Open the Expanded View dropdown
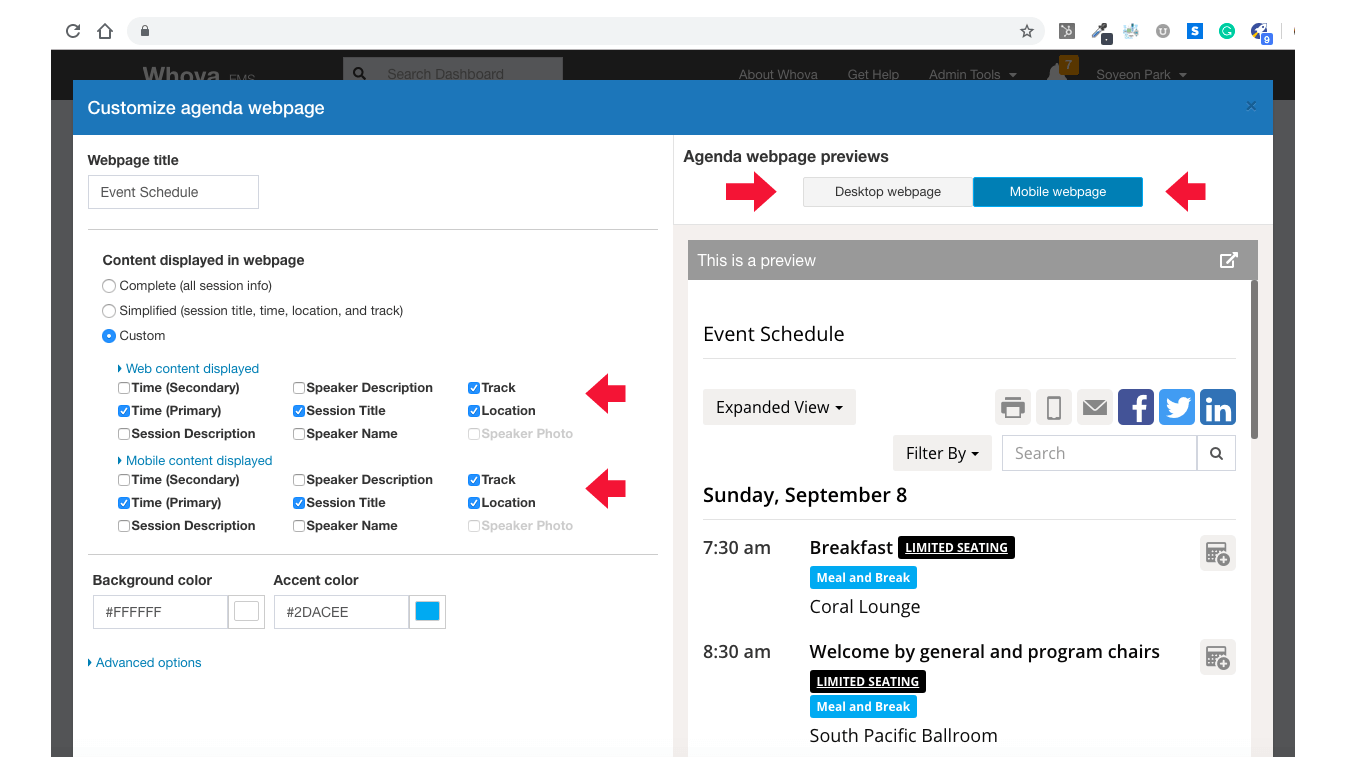Screen dimensions: 1346x758 point(779,407)
